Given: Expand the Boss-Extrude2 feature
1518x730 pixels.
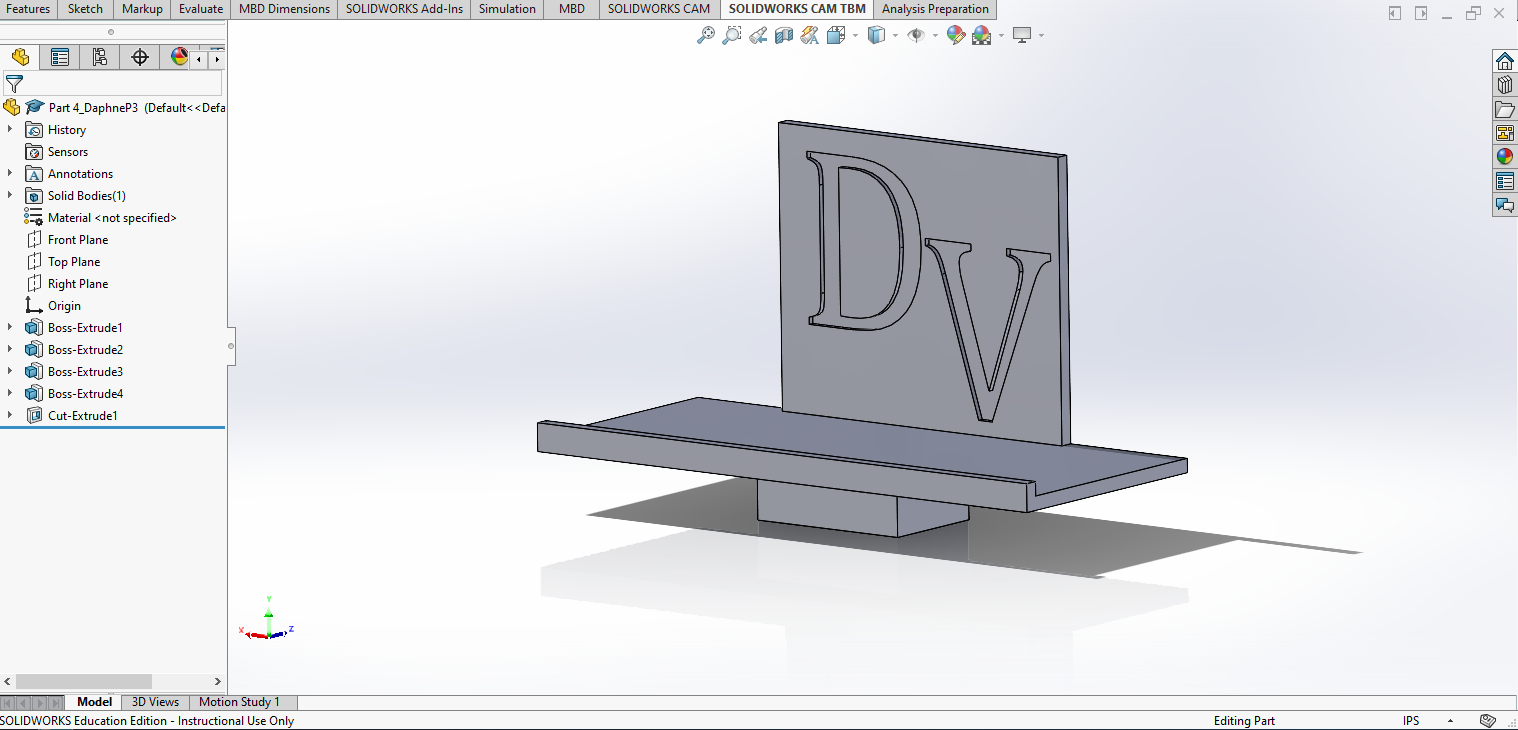Looking at the screenshot, I should click(10, 350).
